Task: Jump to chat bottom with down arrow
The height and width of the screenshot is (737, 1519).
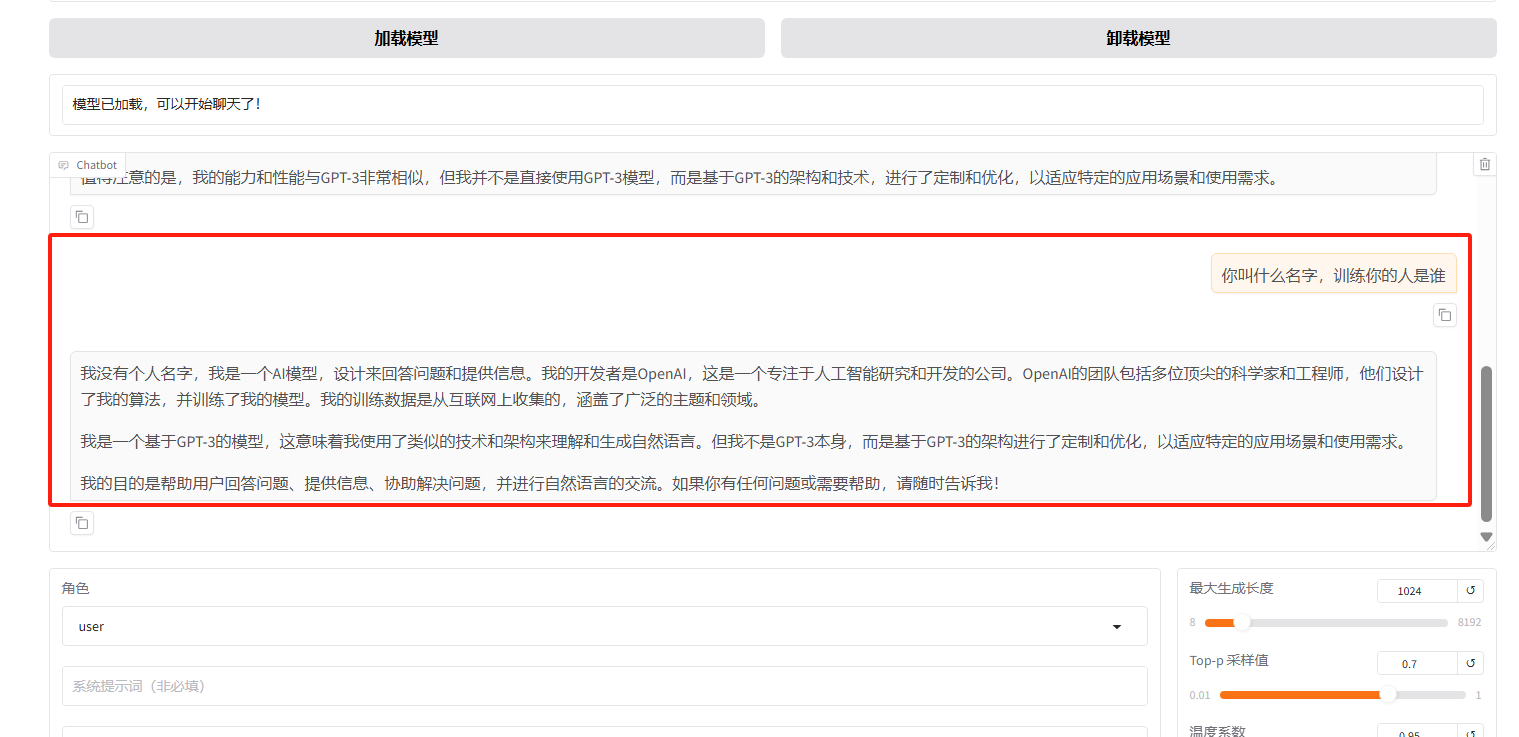Action: click(x=1486, y=537)
